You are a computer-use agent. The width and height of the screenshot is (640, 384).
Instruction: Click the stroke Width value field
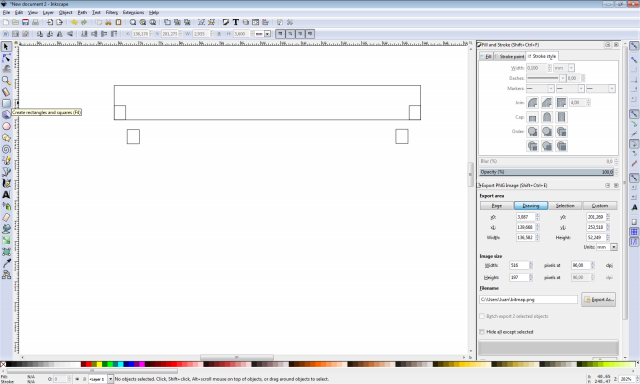(536, 68)
